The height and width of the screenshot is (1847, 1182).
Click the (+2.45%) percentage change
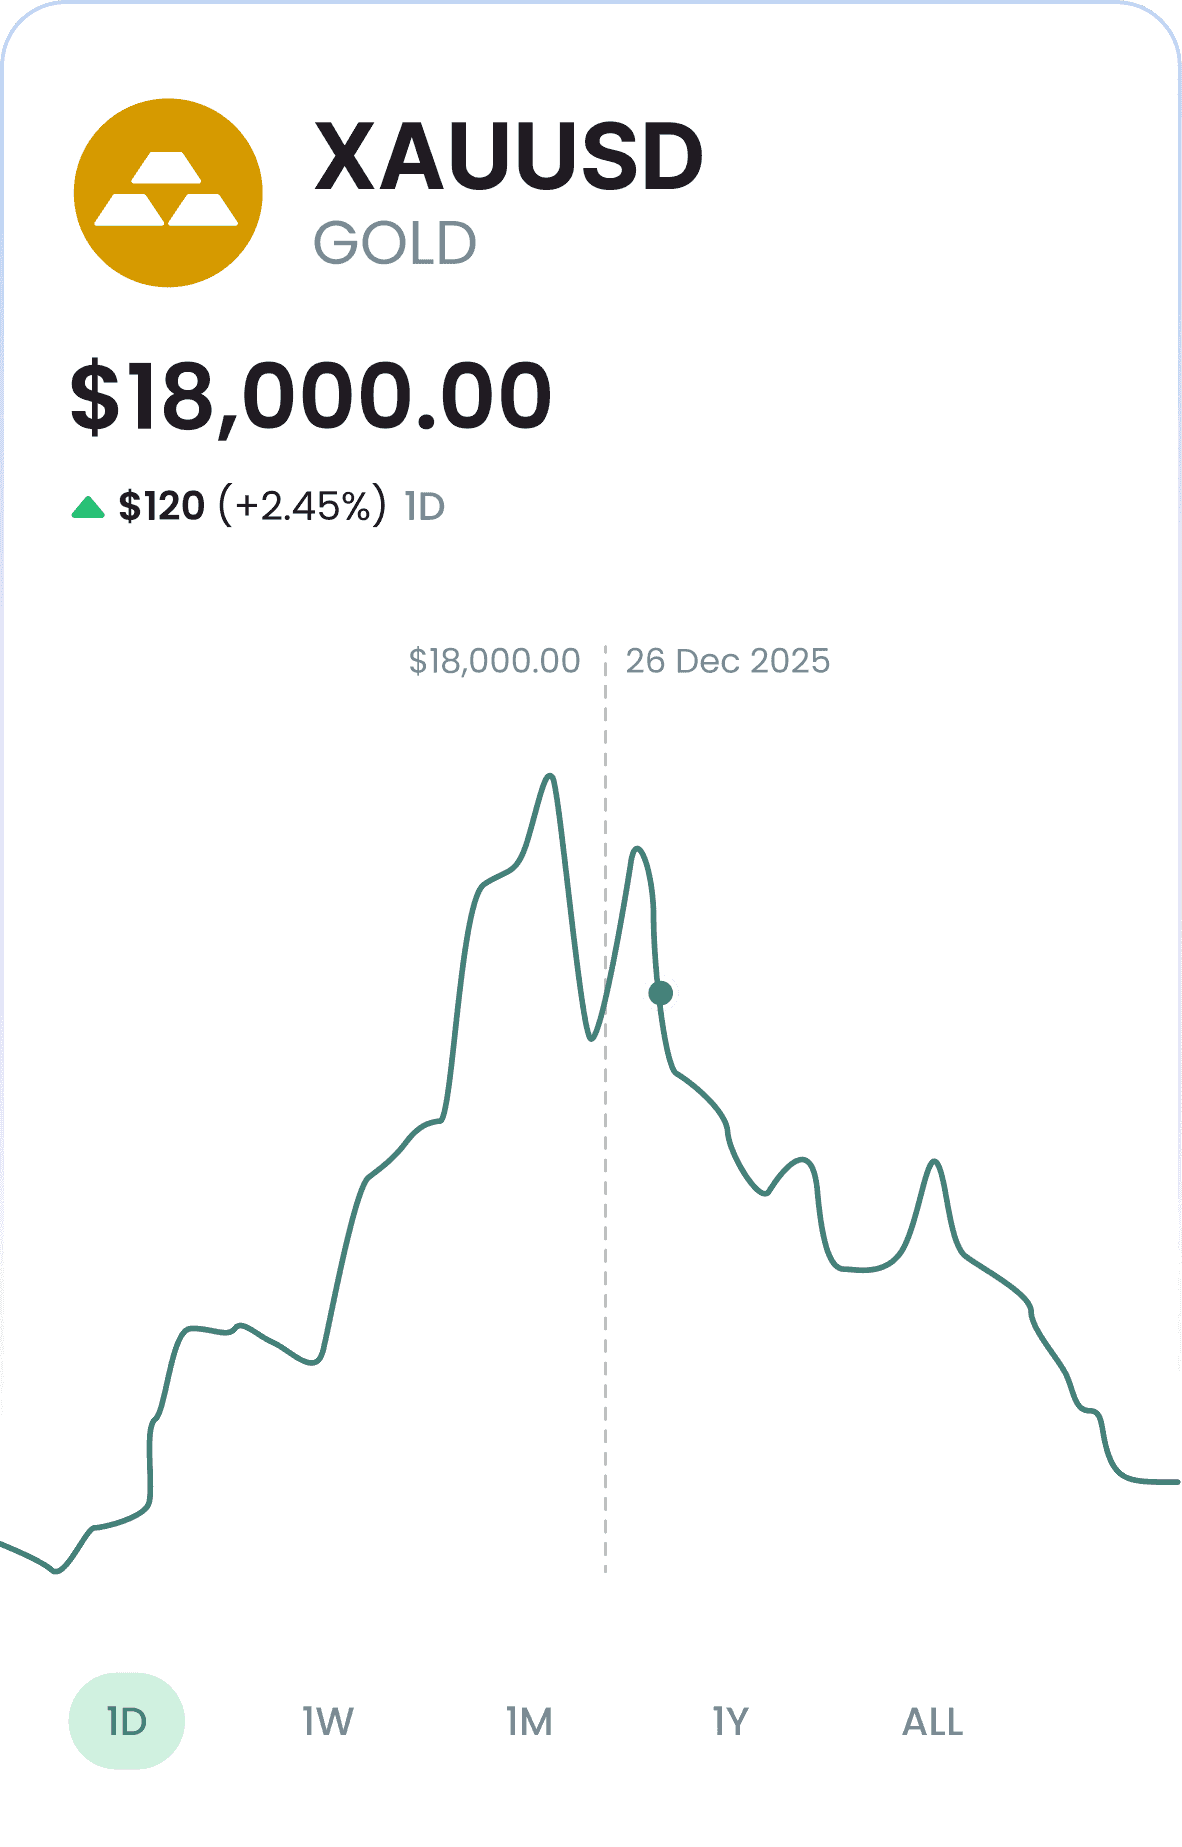pos(302,506)
